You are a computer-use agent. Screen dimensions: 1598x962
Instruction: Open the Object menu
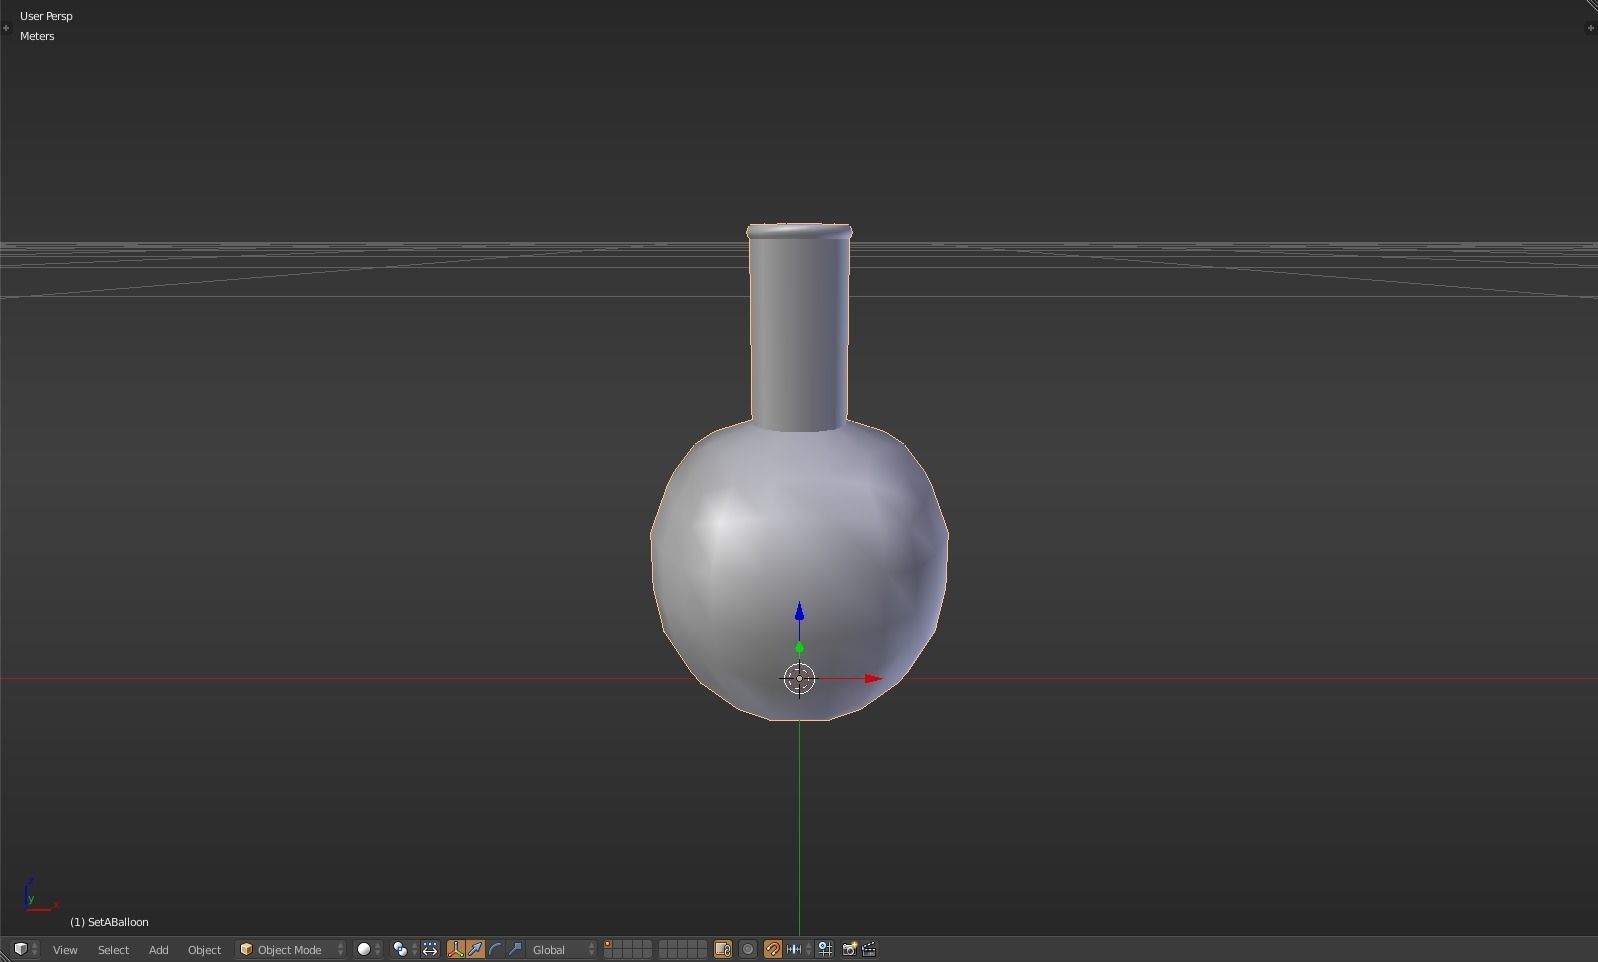(x=204, y=950)
